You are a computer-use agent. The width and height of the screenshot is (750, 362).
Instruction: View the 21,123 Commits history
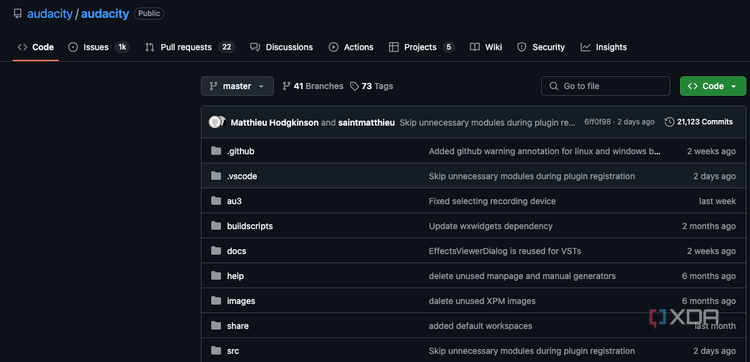pyautogui.click(x=699, y=122)
